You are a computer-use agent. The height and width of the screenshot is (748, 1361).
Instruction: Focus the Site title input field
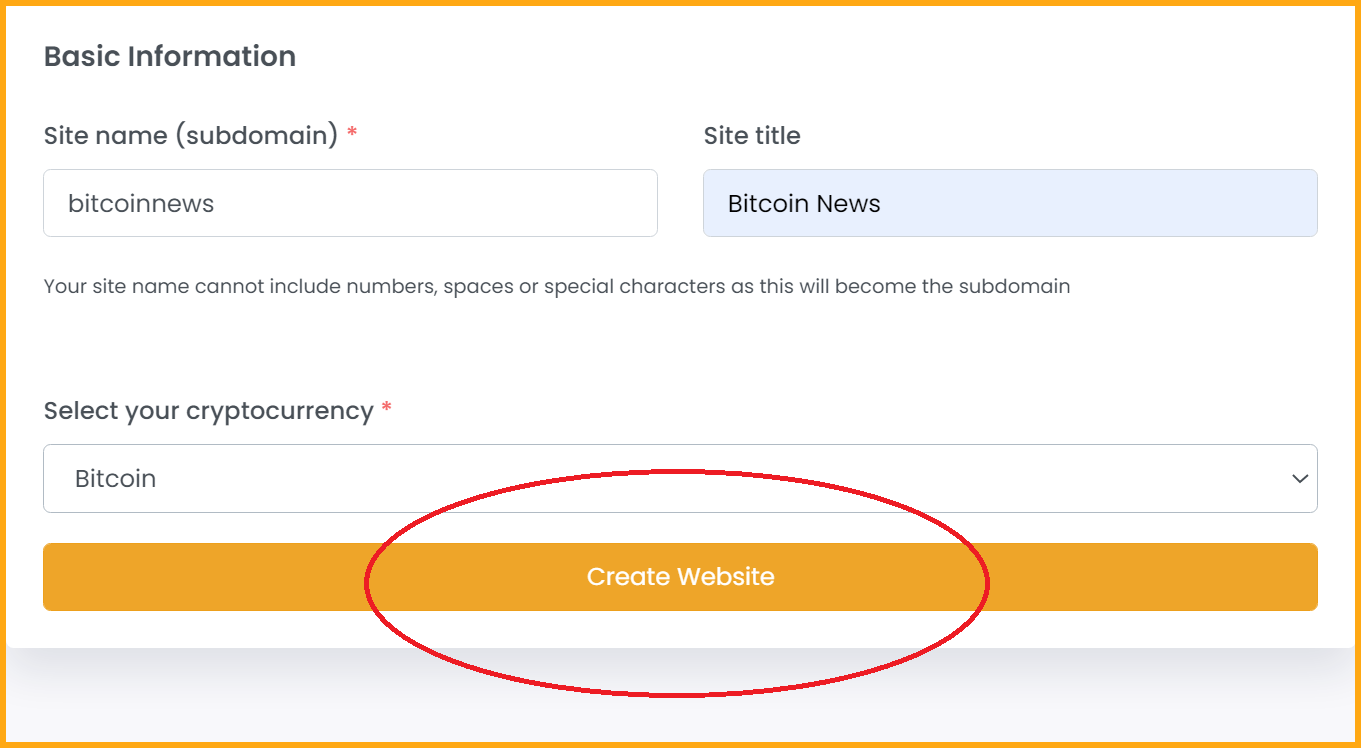(1010, 203)
